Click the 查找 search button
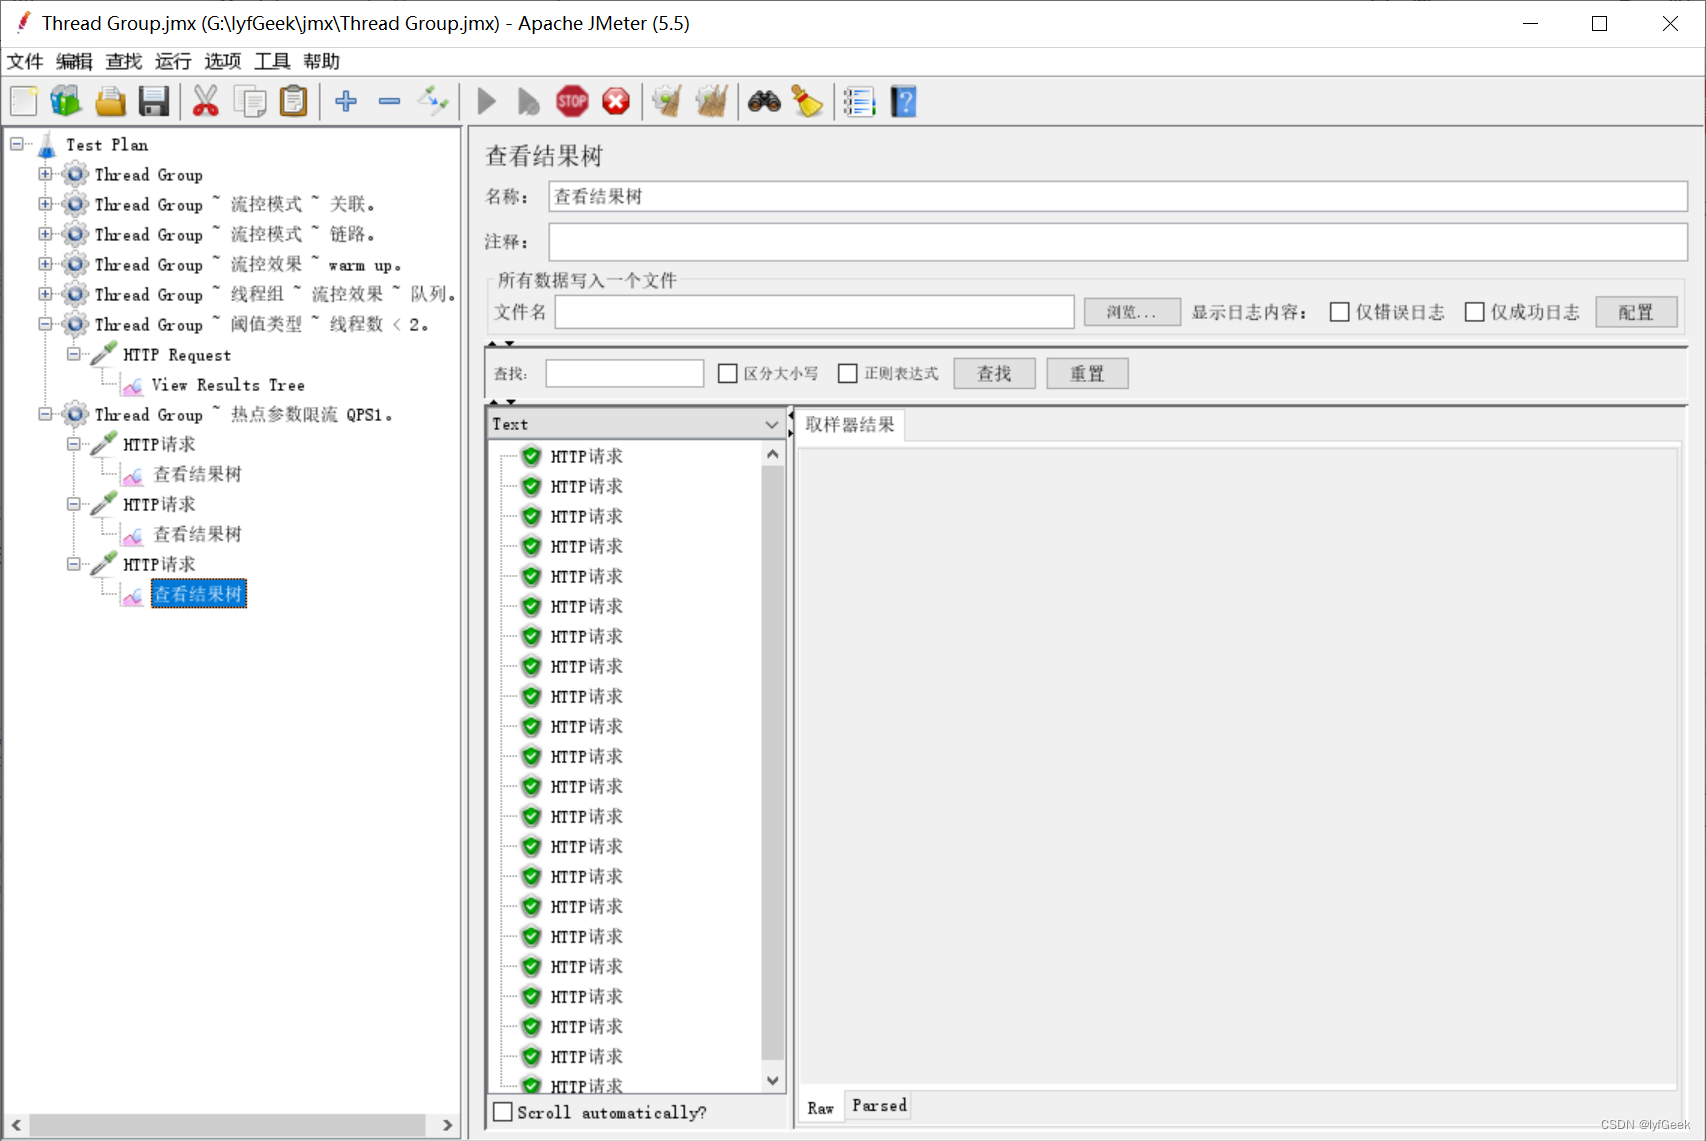Viewport: 1706px width, 1141px height. click(x=994, y=373)
